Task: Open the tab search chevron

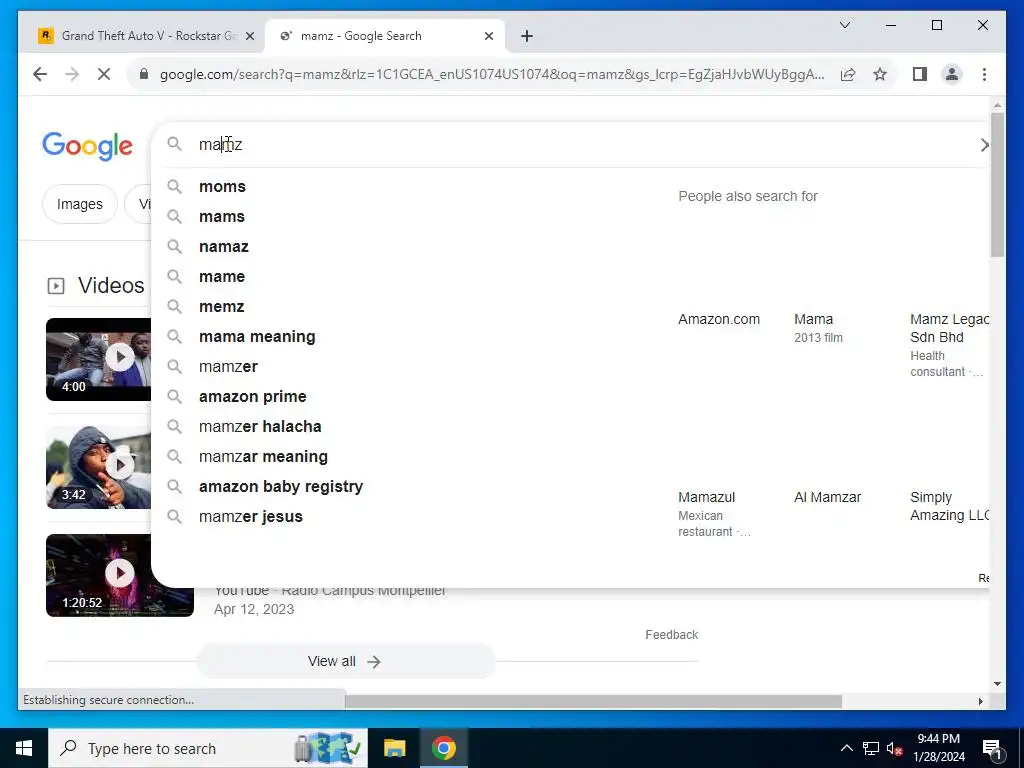Action: (844, 25)
